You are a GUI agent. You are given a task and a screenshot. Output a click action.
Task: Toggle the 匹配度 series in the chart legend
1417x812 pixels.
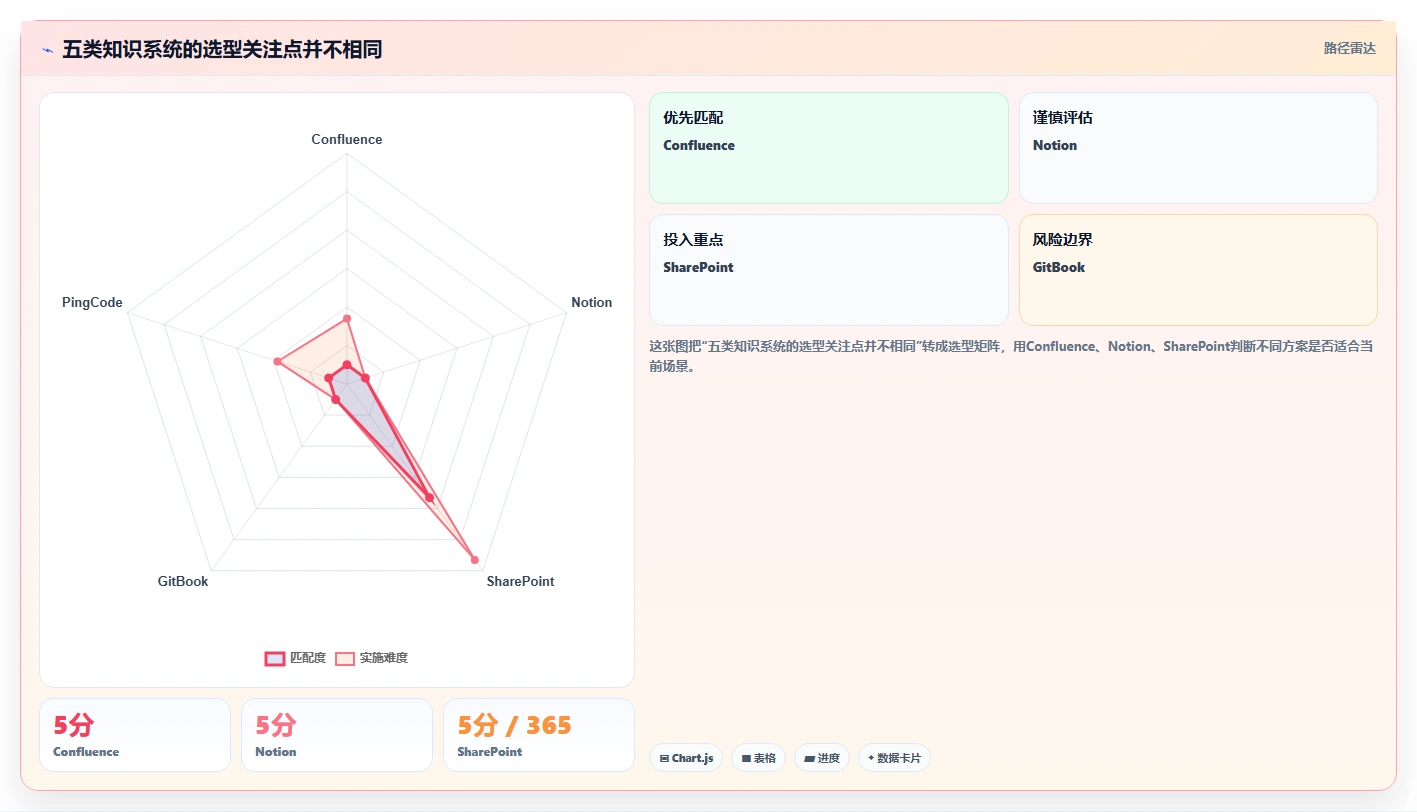click(296, 658)
